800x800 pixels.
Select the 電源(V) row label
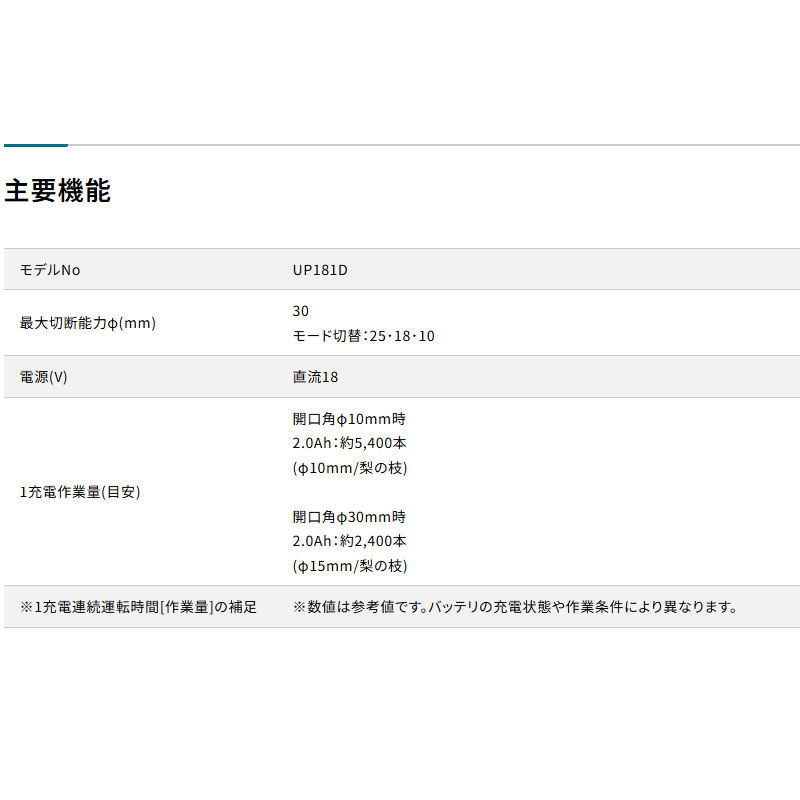pos(44,377)
